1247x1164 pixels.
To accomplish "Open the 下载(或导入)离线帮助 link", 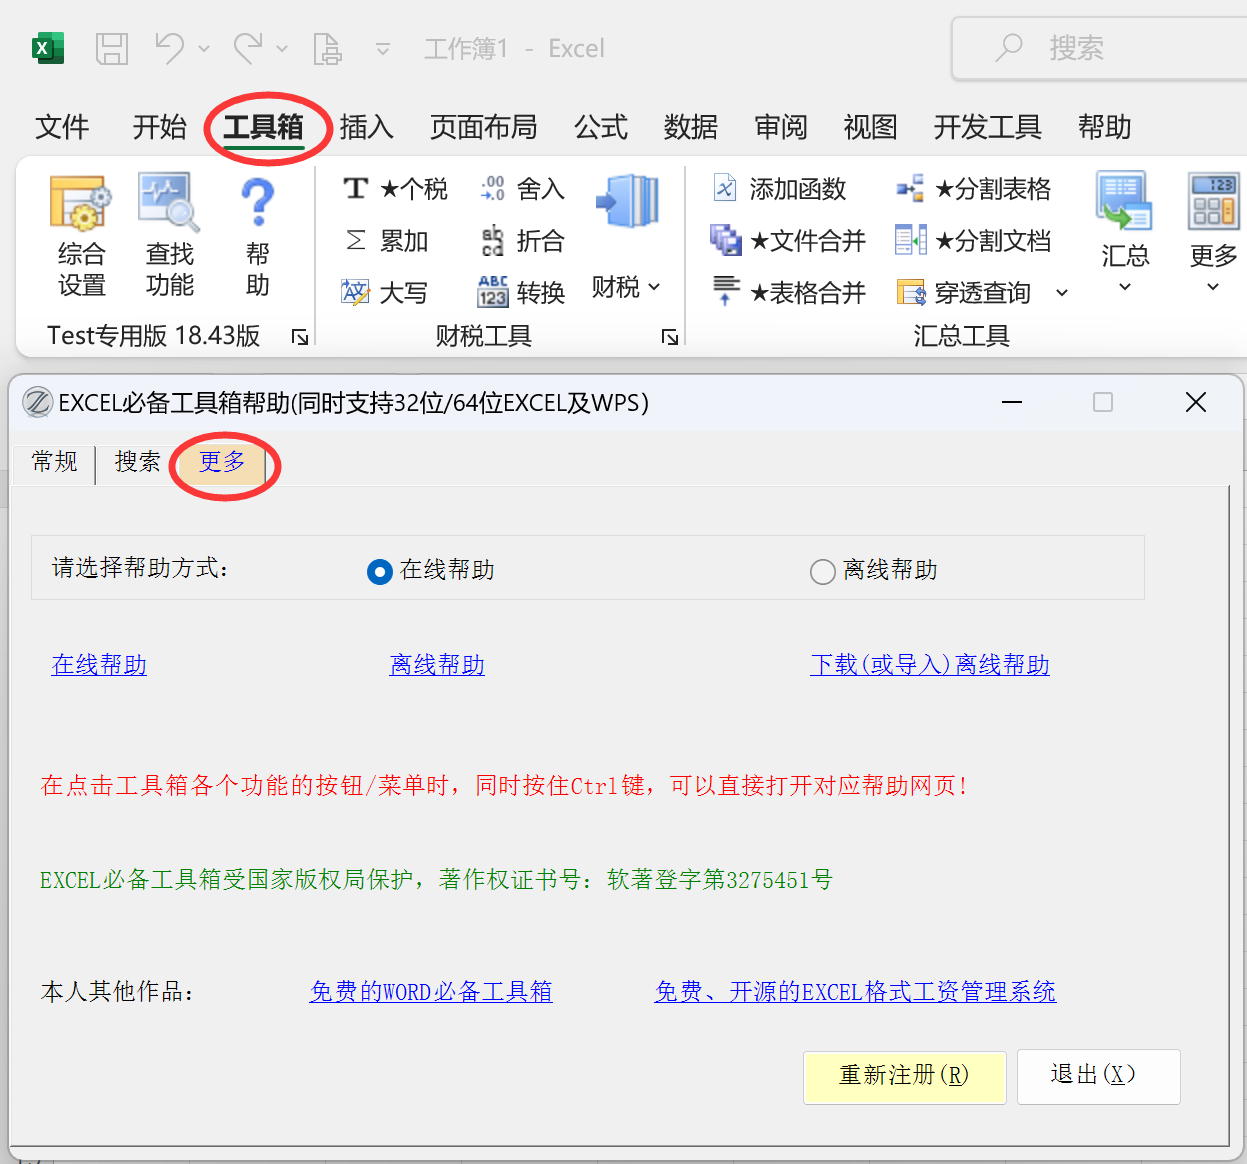I will [x=929, y=665].
